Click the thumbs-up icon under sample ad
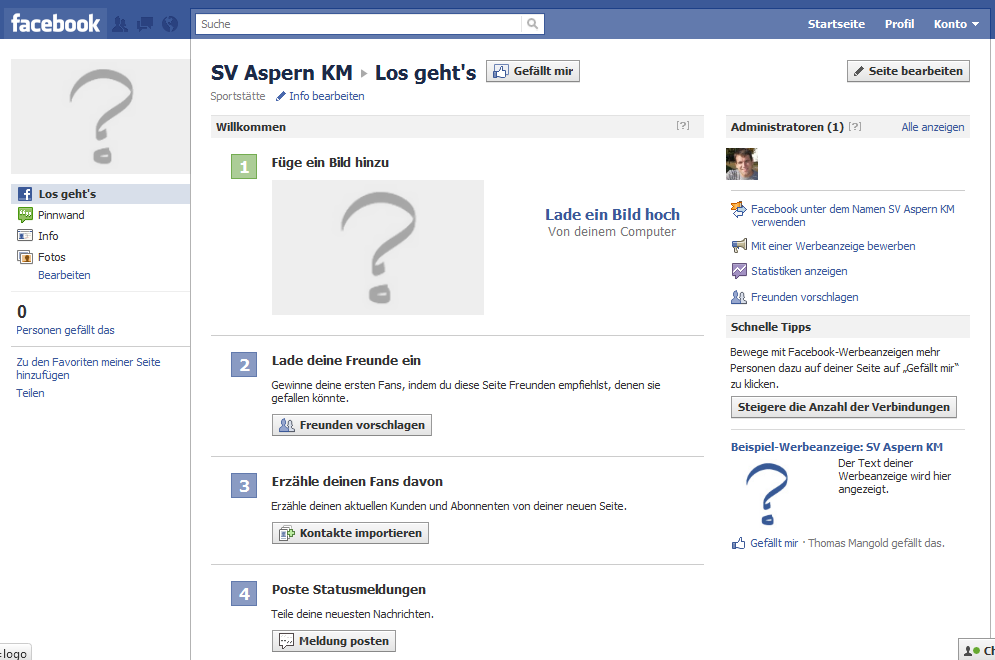995x660 pixels. (x=739, y=543)
